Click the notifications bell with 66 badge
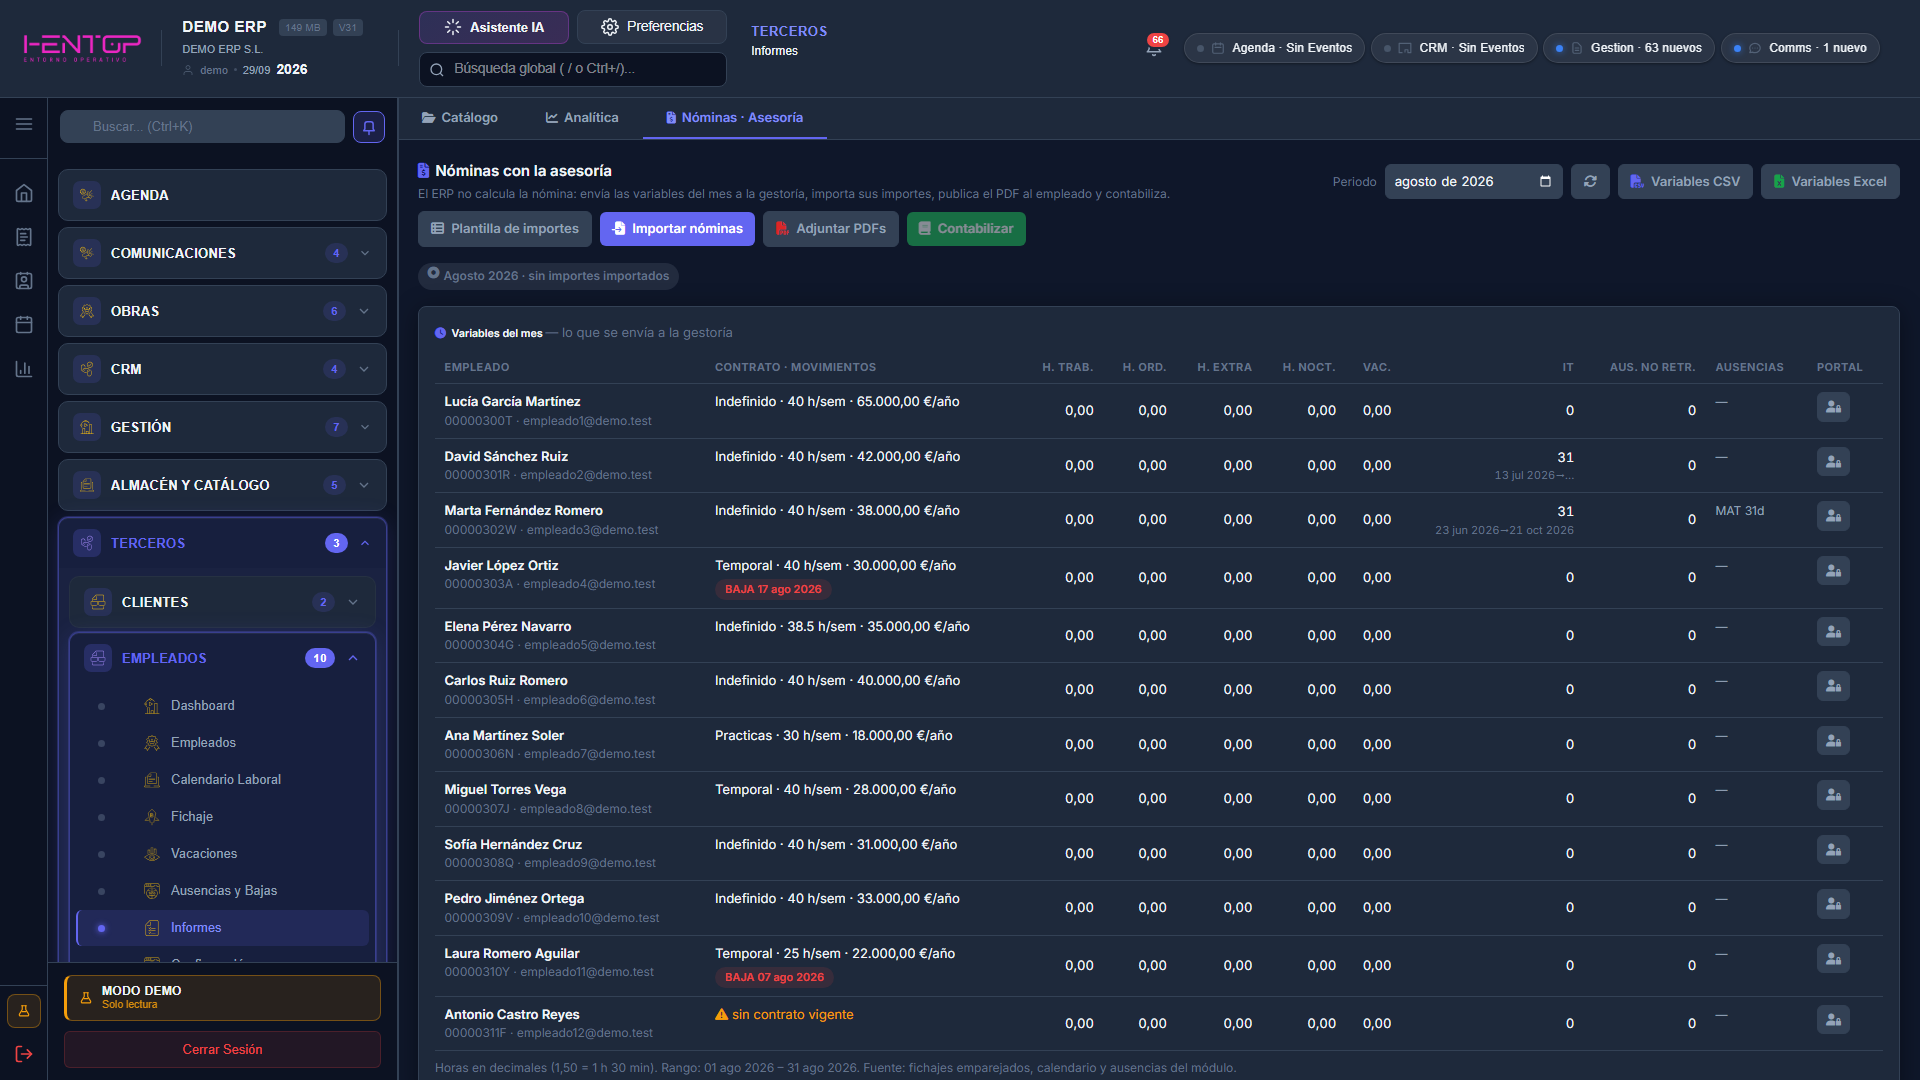Screen dimensions: 1920x1080 1154,47
